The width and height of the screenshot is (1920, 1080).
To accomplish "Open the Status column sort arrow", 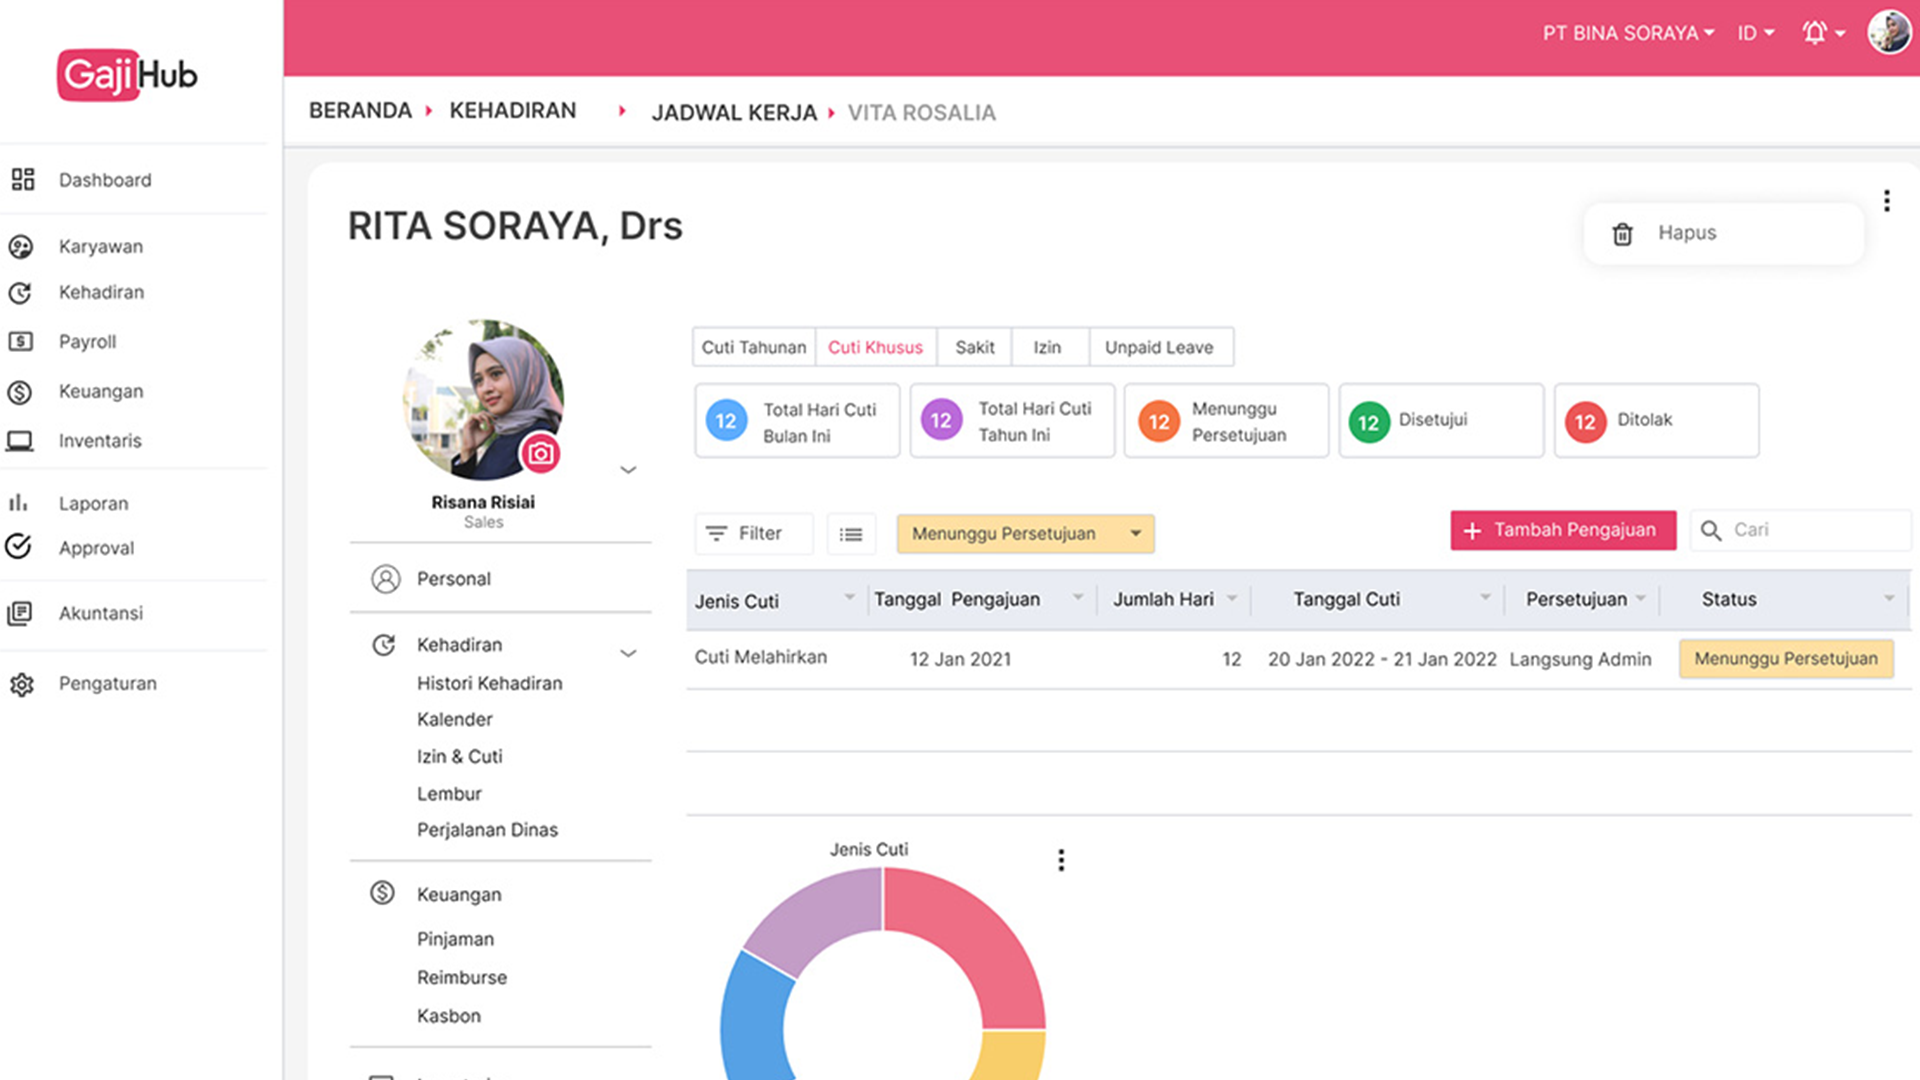I will (x=1889, y=598).
